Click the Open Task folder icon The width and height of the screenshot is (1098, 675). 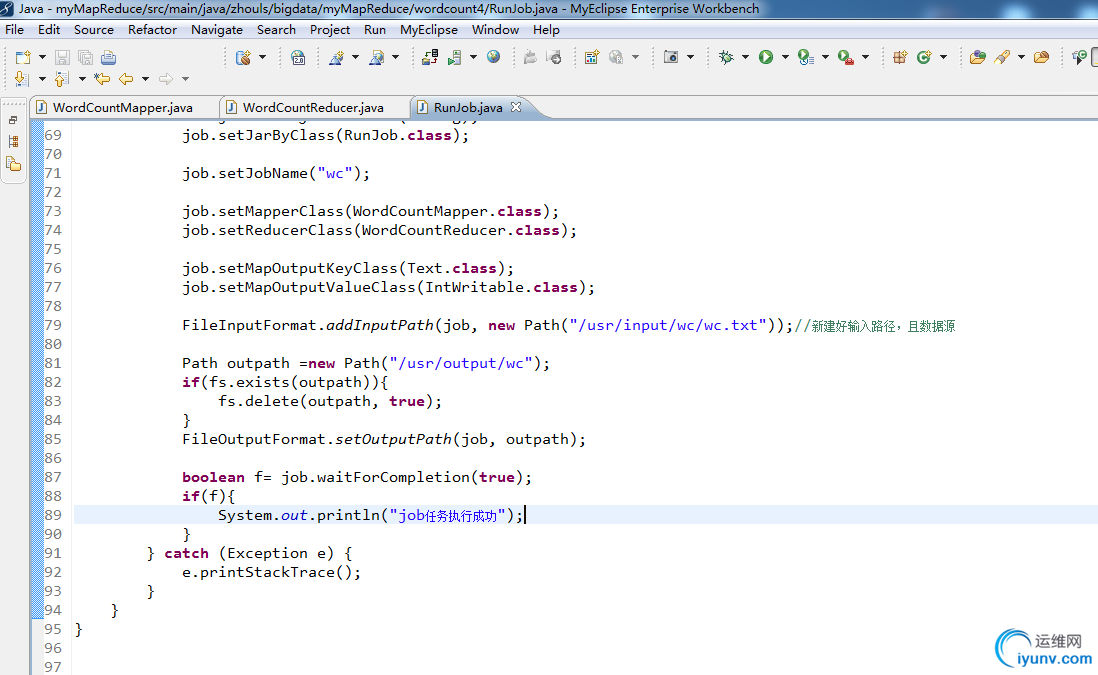coord(1041,57)
